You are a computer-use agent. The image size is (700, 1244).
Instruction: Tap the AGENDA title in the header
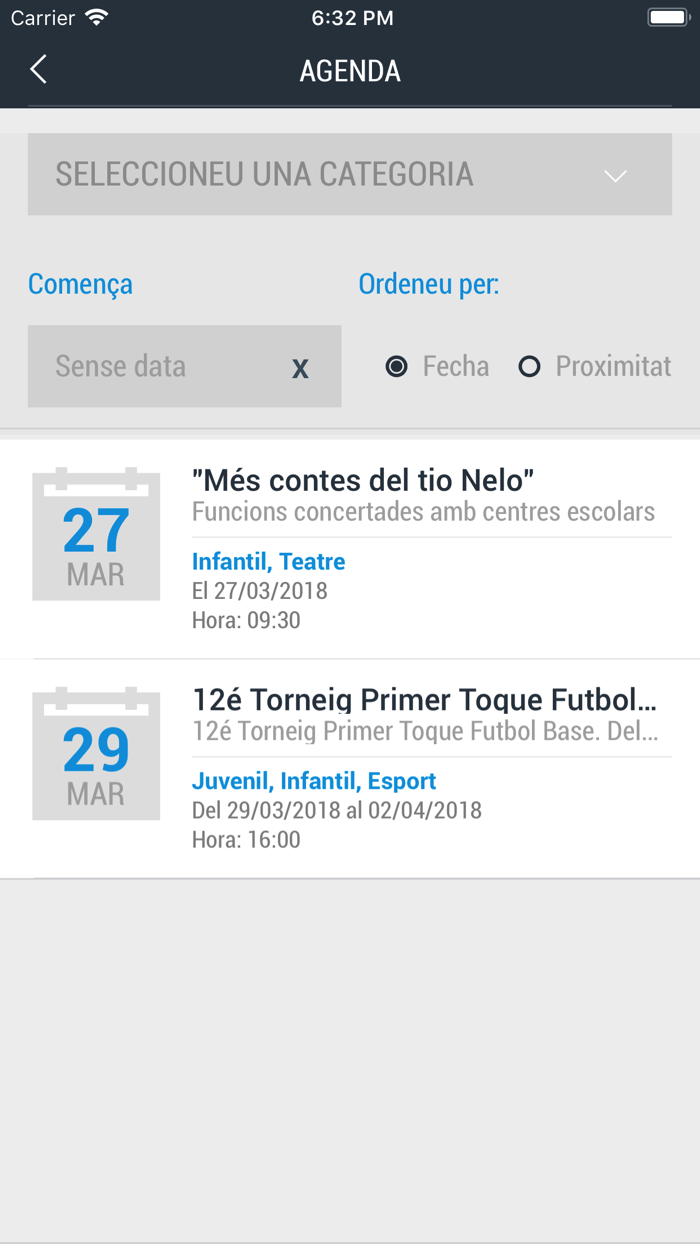pyautogui.click(x=349, y=70)
